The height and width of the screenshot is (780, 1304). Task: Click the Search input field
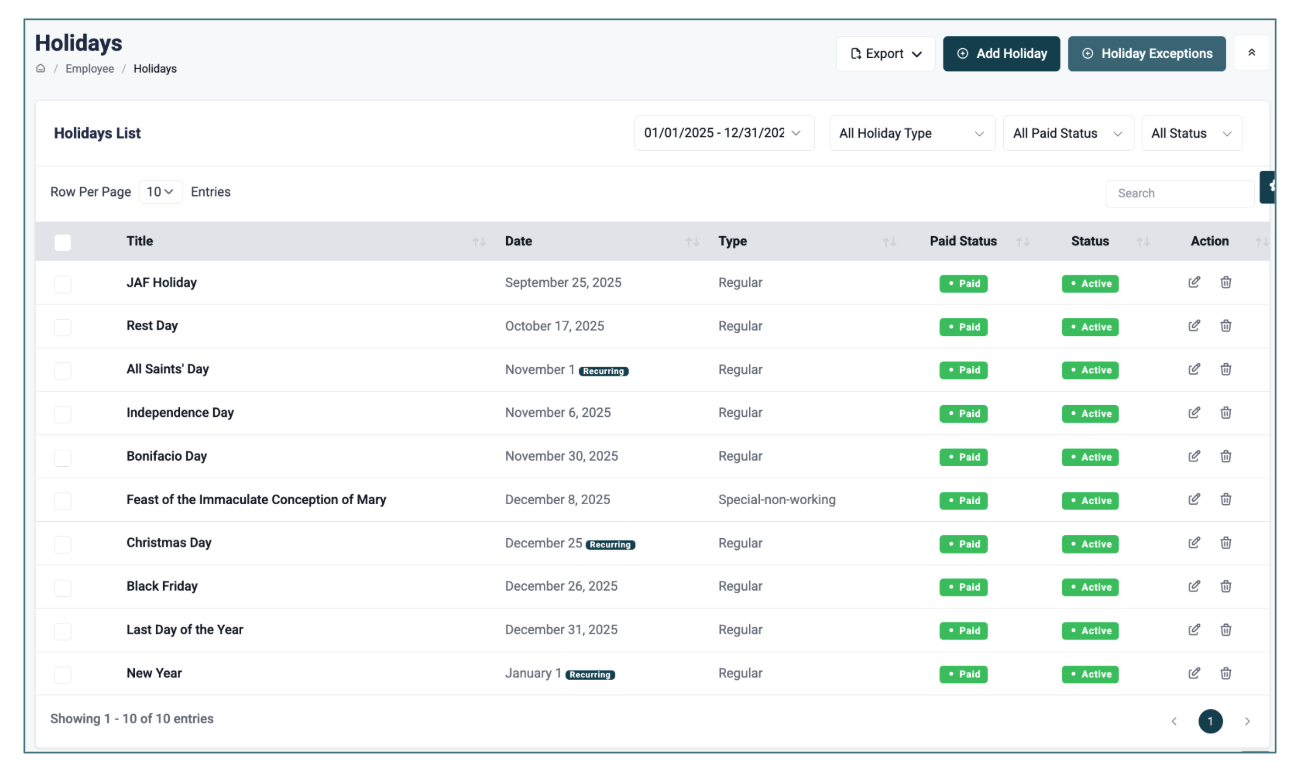1178,193
